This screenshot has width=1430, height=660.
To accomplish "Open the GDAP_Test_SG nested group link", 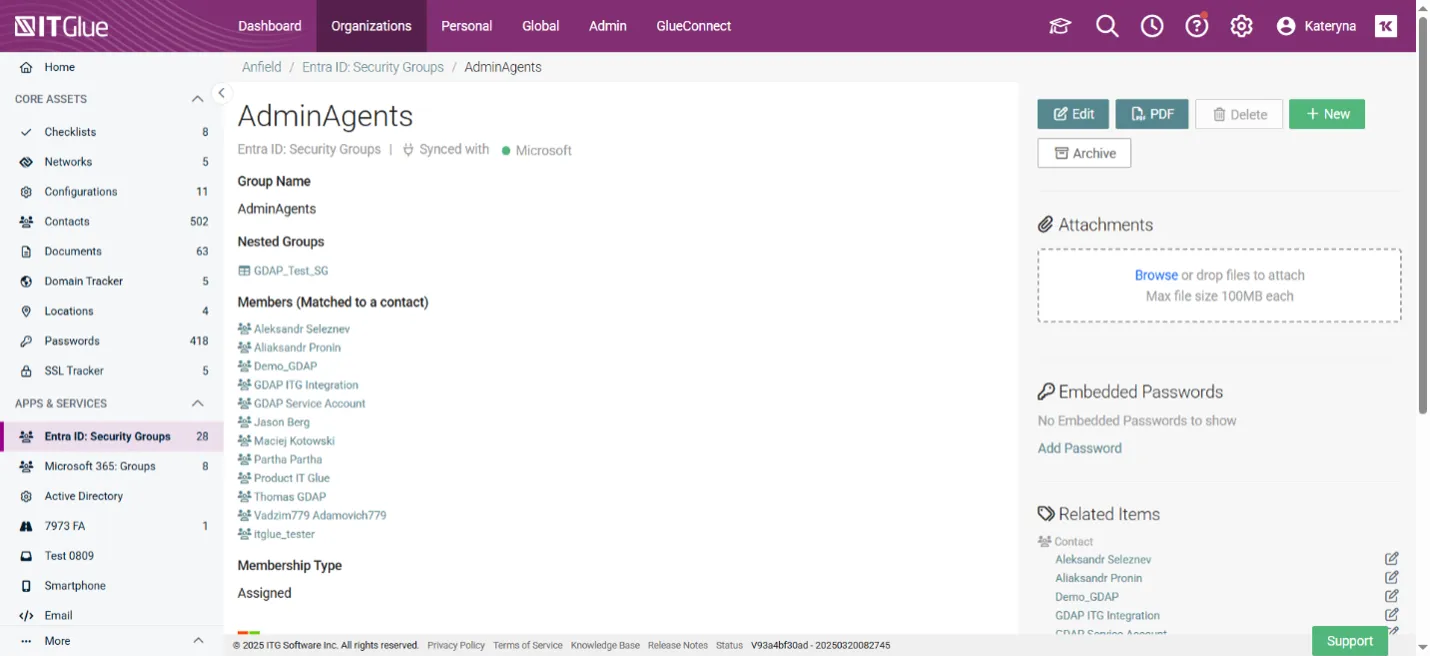I will pos(290,271).
